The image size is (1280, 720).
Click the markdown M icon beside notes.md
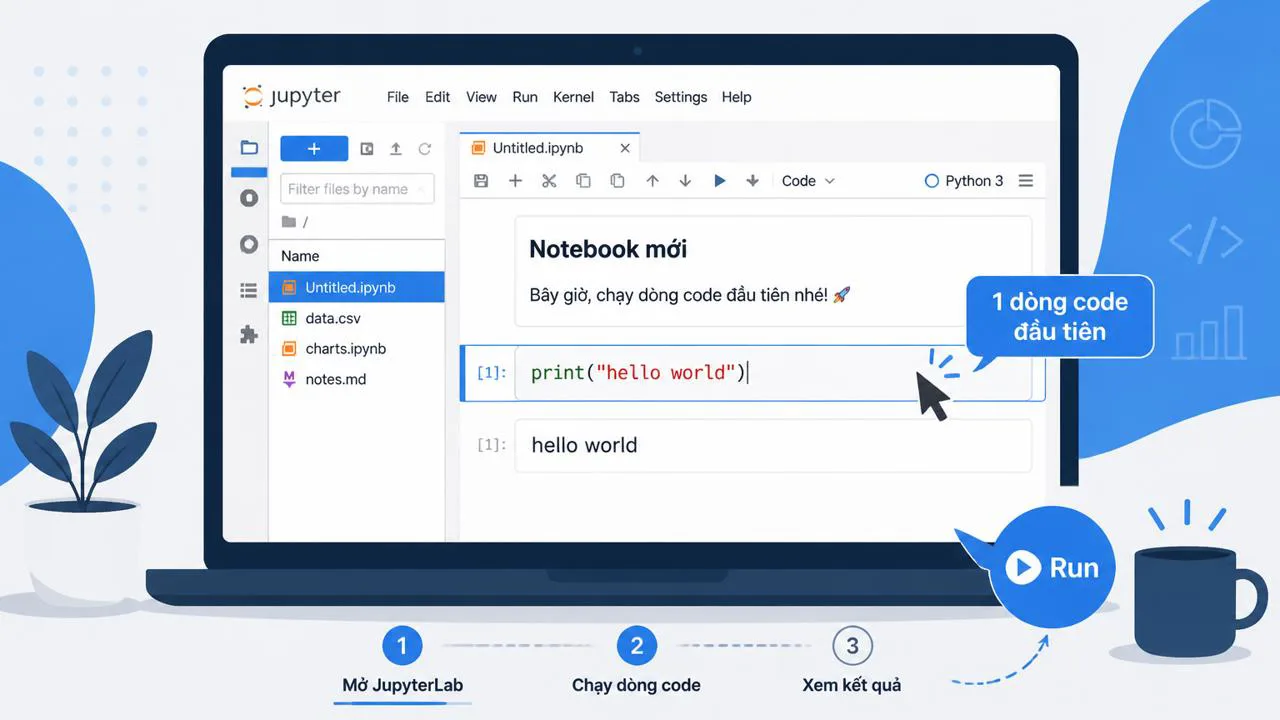289,380
